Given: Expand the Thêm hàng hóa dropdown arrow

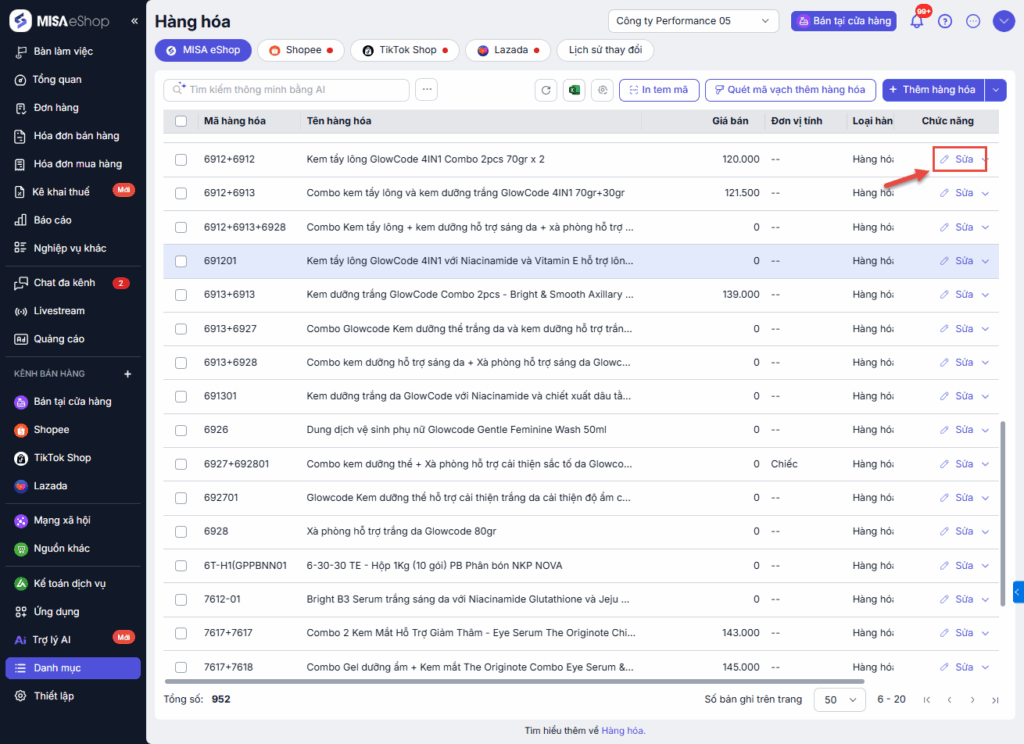Looking at the screenshot, I should point(995,90).
